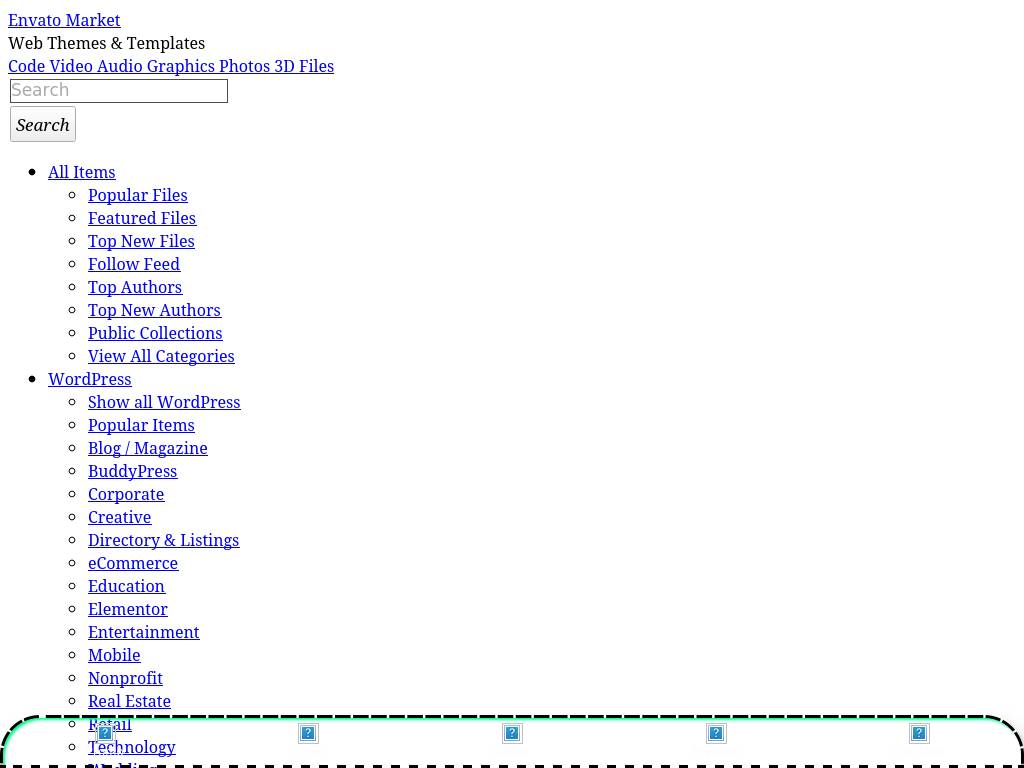The height and width of the screenshot is (768, 1024).
Task: Select Popular Files
Action: [x=138, y=195]
